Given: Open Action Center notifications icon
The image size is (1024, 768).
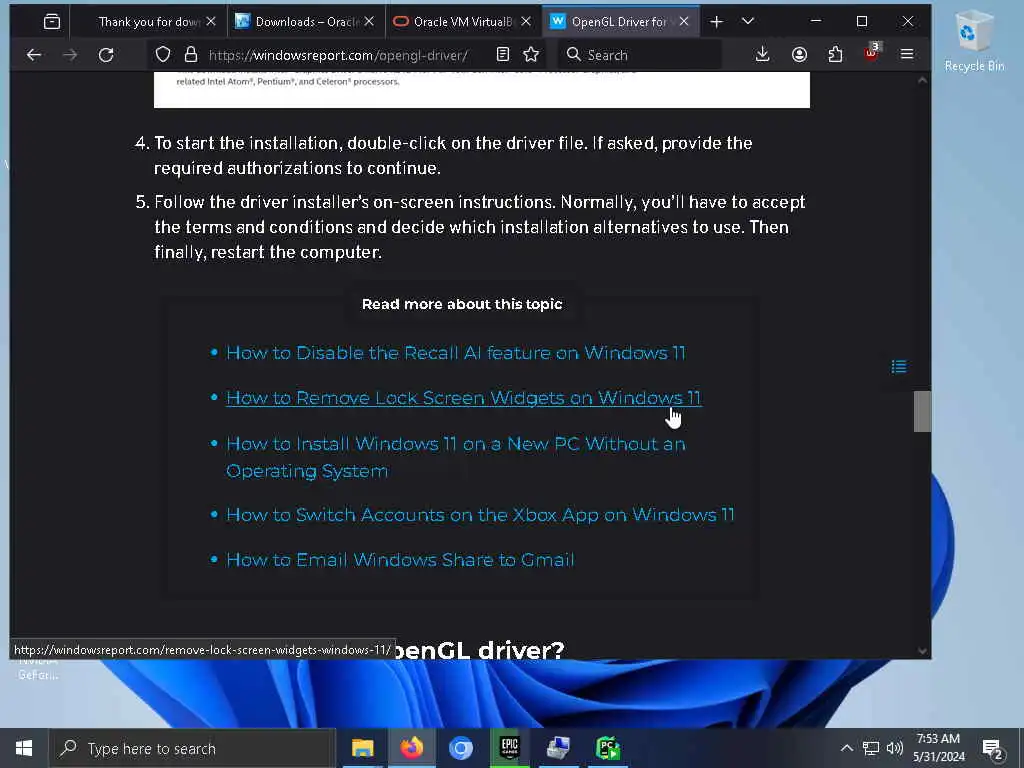Looking at the screenshot, I should coord(992,749).
